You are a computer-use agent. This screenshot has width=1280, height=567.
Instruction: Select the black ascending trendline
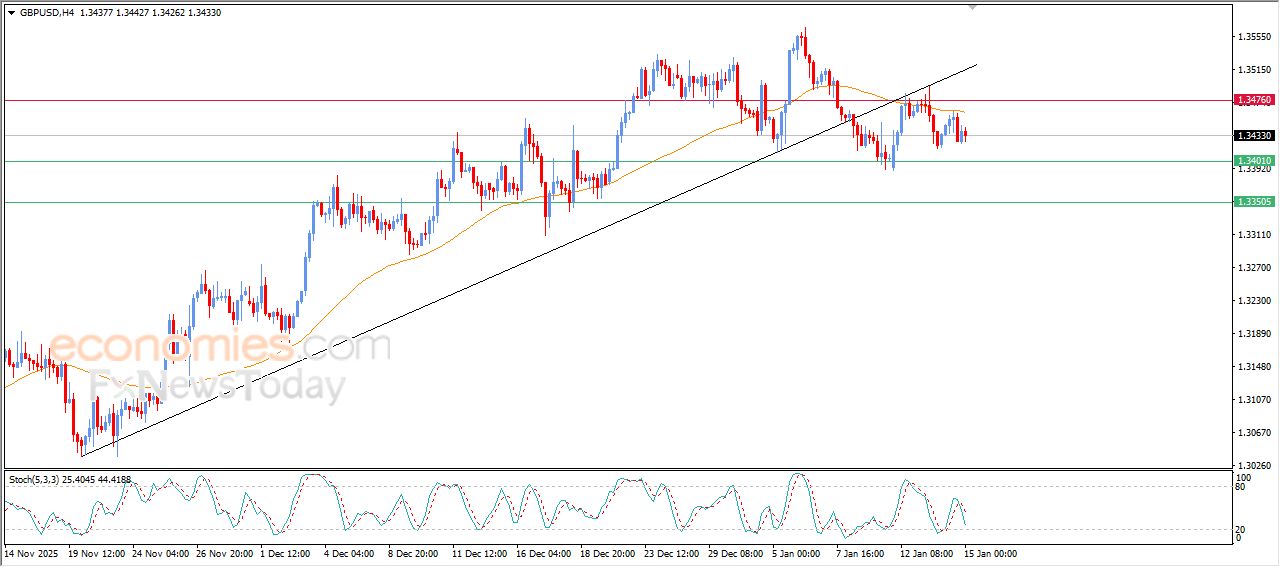point(500,270)
